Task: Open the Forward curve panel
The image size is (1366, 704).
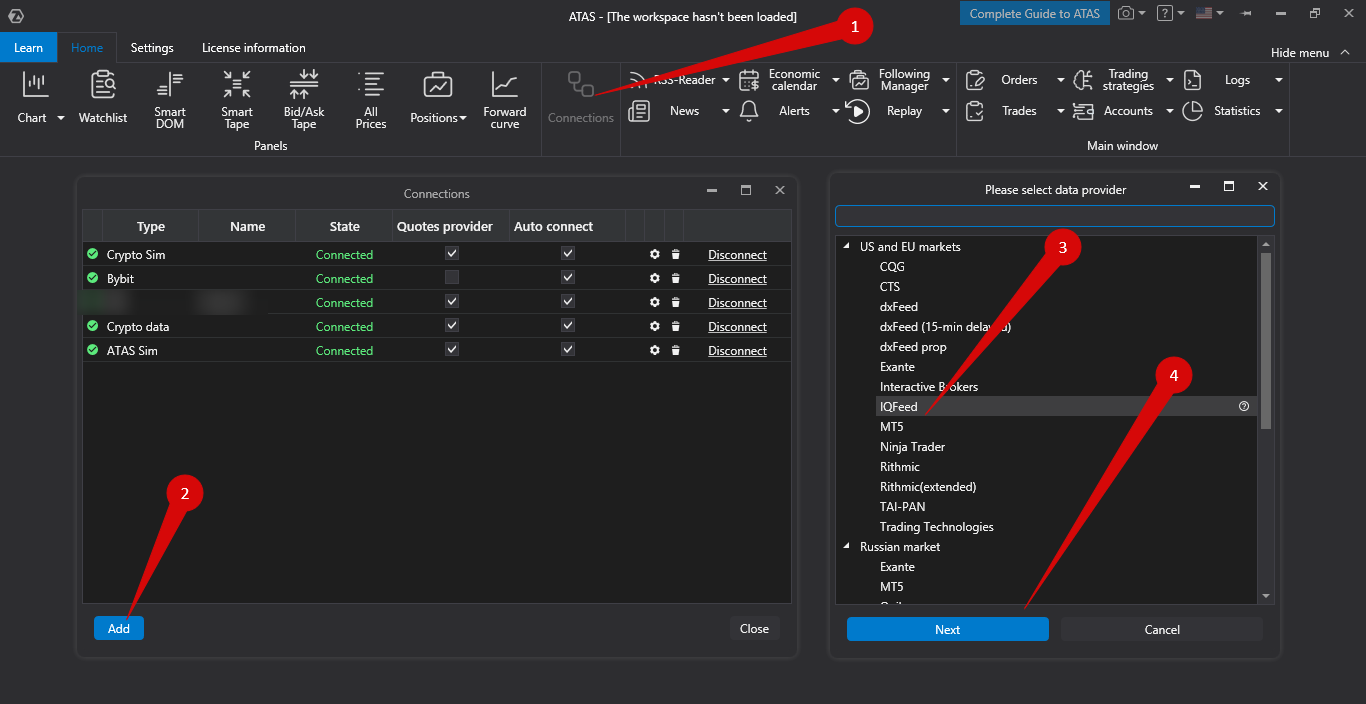Action: click(x=505, y=100)
